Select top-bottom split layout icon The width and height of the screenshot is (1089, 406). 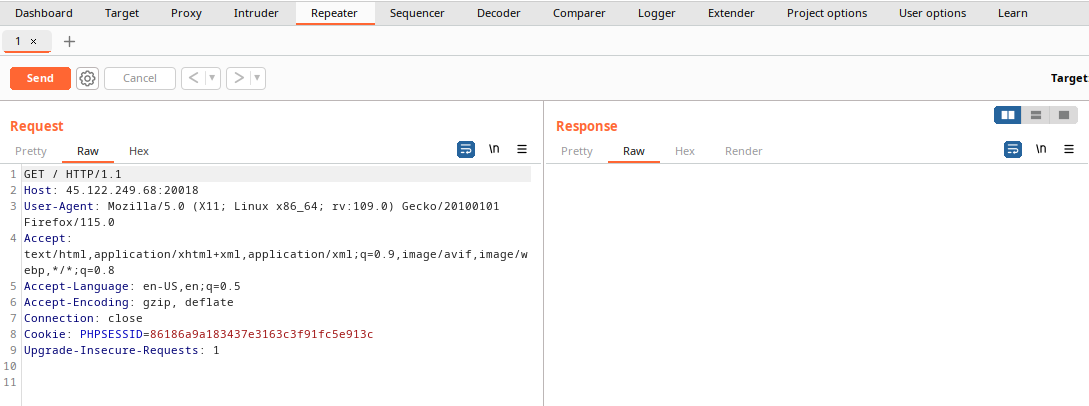tap(1036, 115)
